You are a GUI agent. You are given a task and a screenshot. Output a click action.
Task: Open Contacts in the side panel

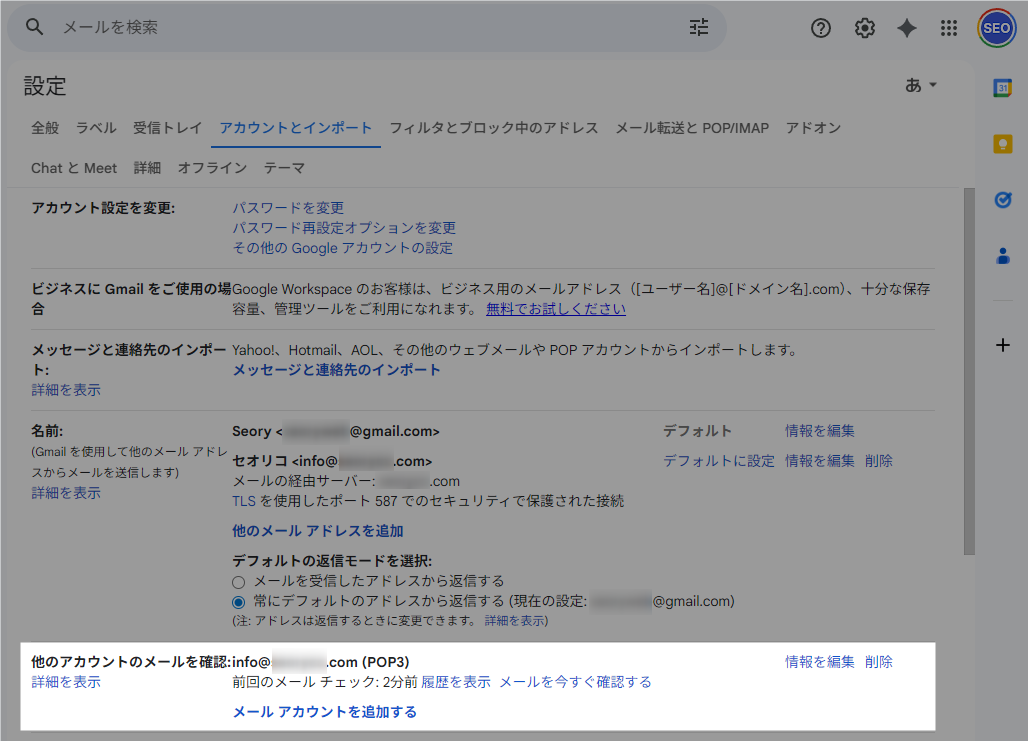pyautogui.click(x=1003, y=256)
